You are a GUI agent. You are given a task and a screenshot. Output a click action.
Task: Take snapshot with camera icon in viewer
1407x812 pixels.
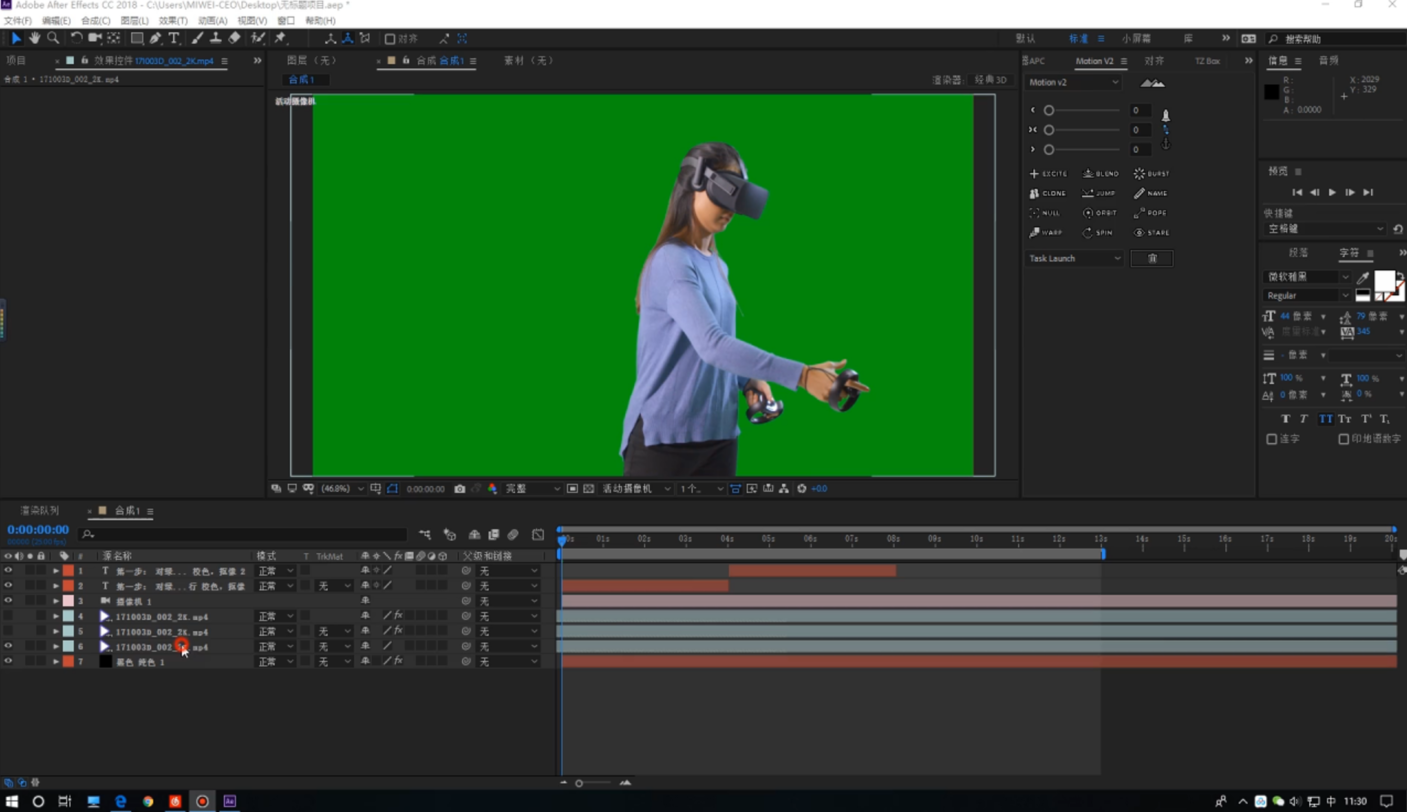tap(460, 489)
